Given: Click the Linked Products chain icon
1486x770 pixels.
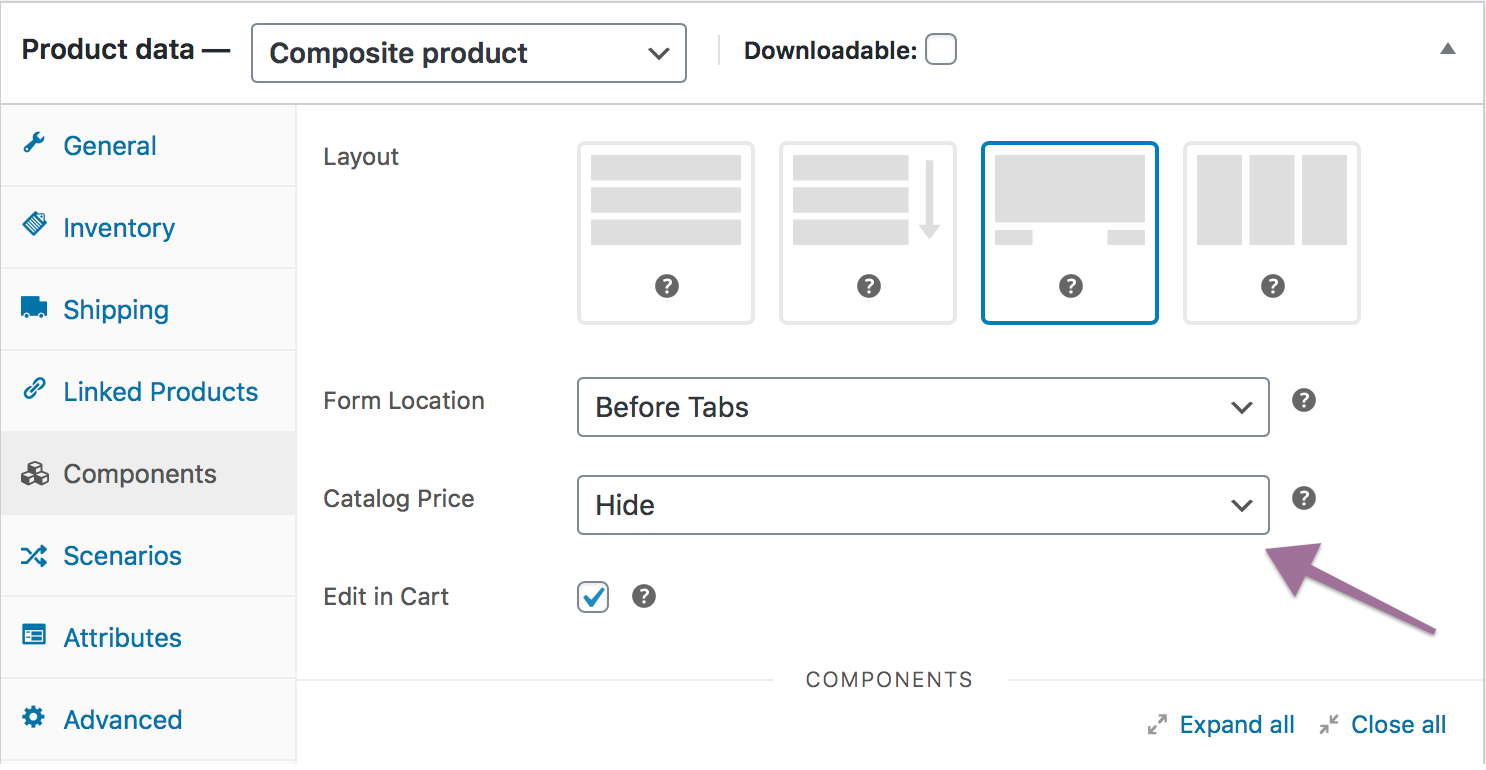Looking at the screenshot, I should pos(34,389).
